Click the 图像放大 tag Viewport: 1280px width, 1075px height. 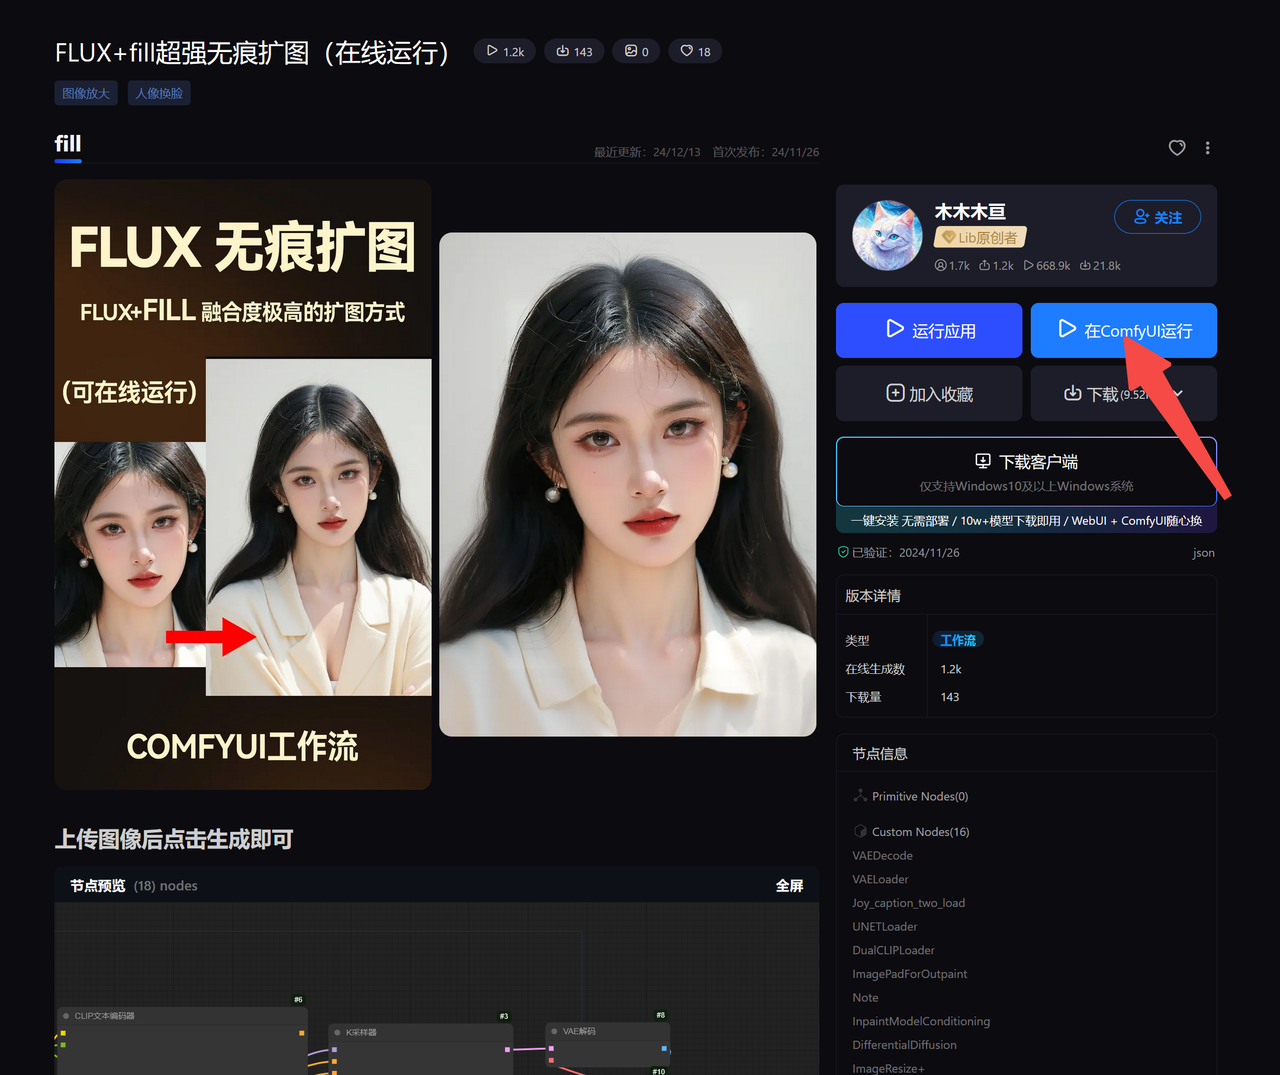[x=86, y=93]
